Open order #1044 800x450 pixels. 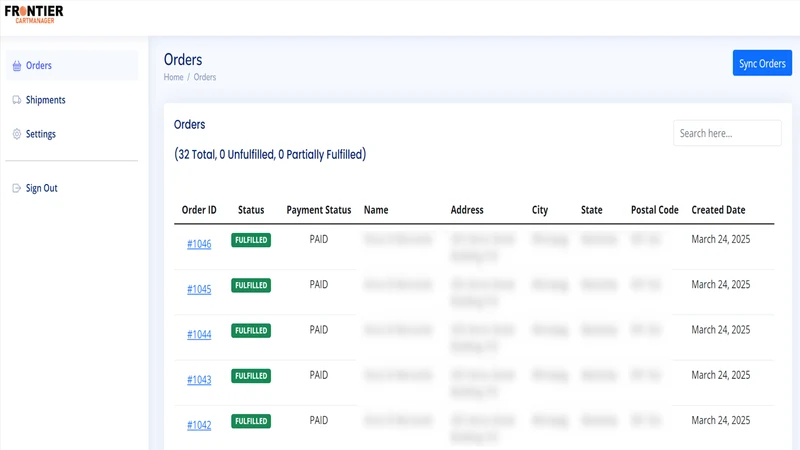[199, 335]
